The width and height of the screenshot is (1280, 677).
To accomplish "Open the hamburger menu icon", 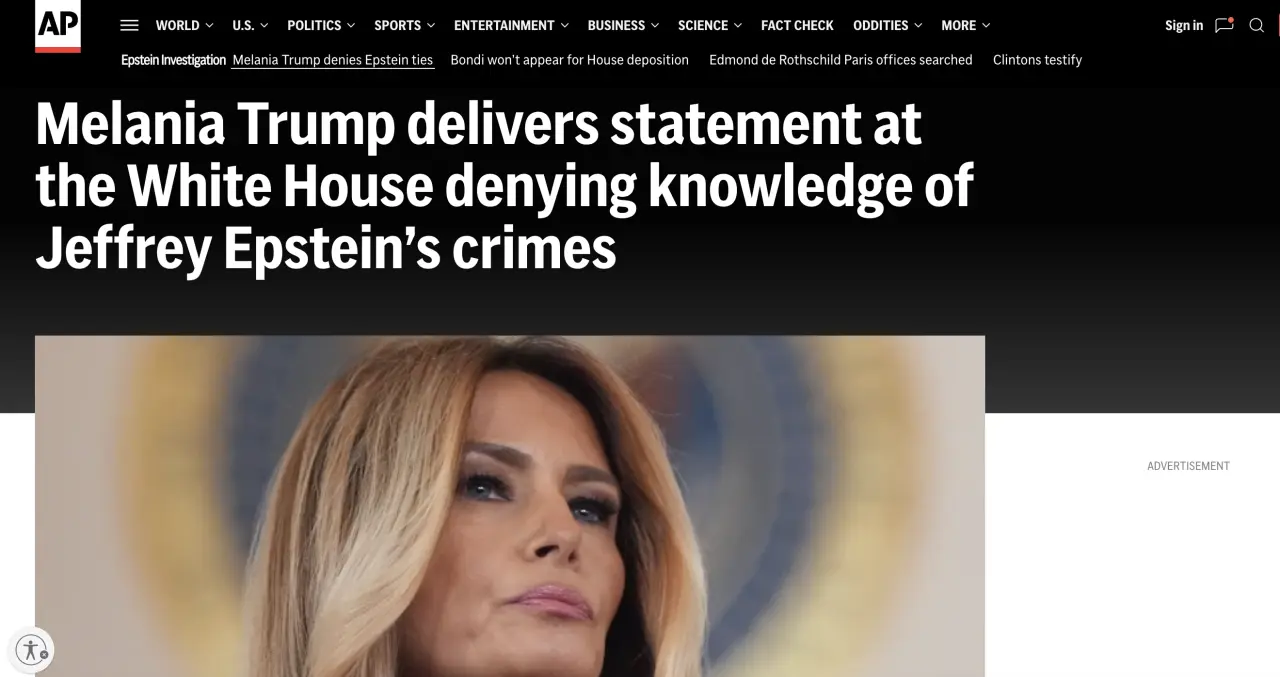I will click(129, 25).
